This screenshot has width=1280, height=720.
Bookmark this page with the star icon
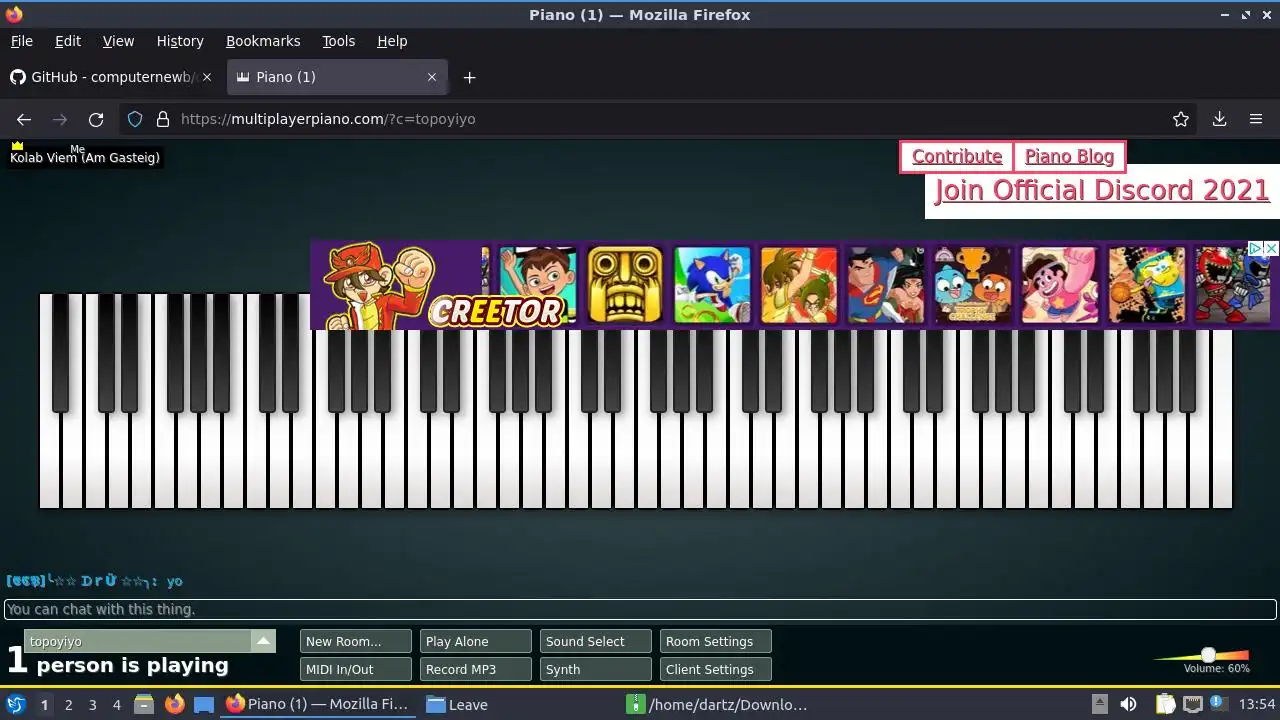pos(1181,119)
